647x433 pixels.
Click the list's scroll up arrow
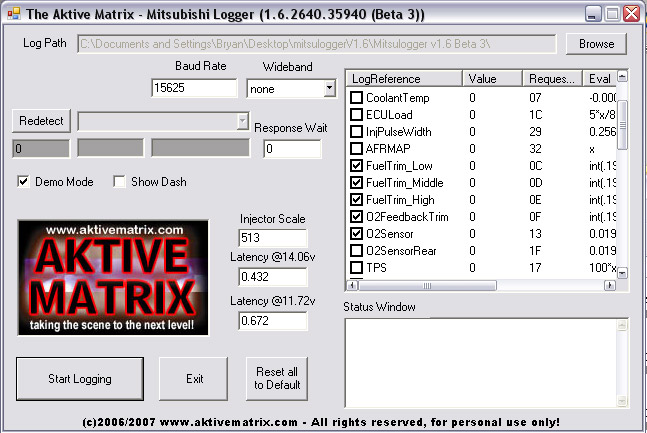[x=622, y=76]
